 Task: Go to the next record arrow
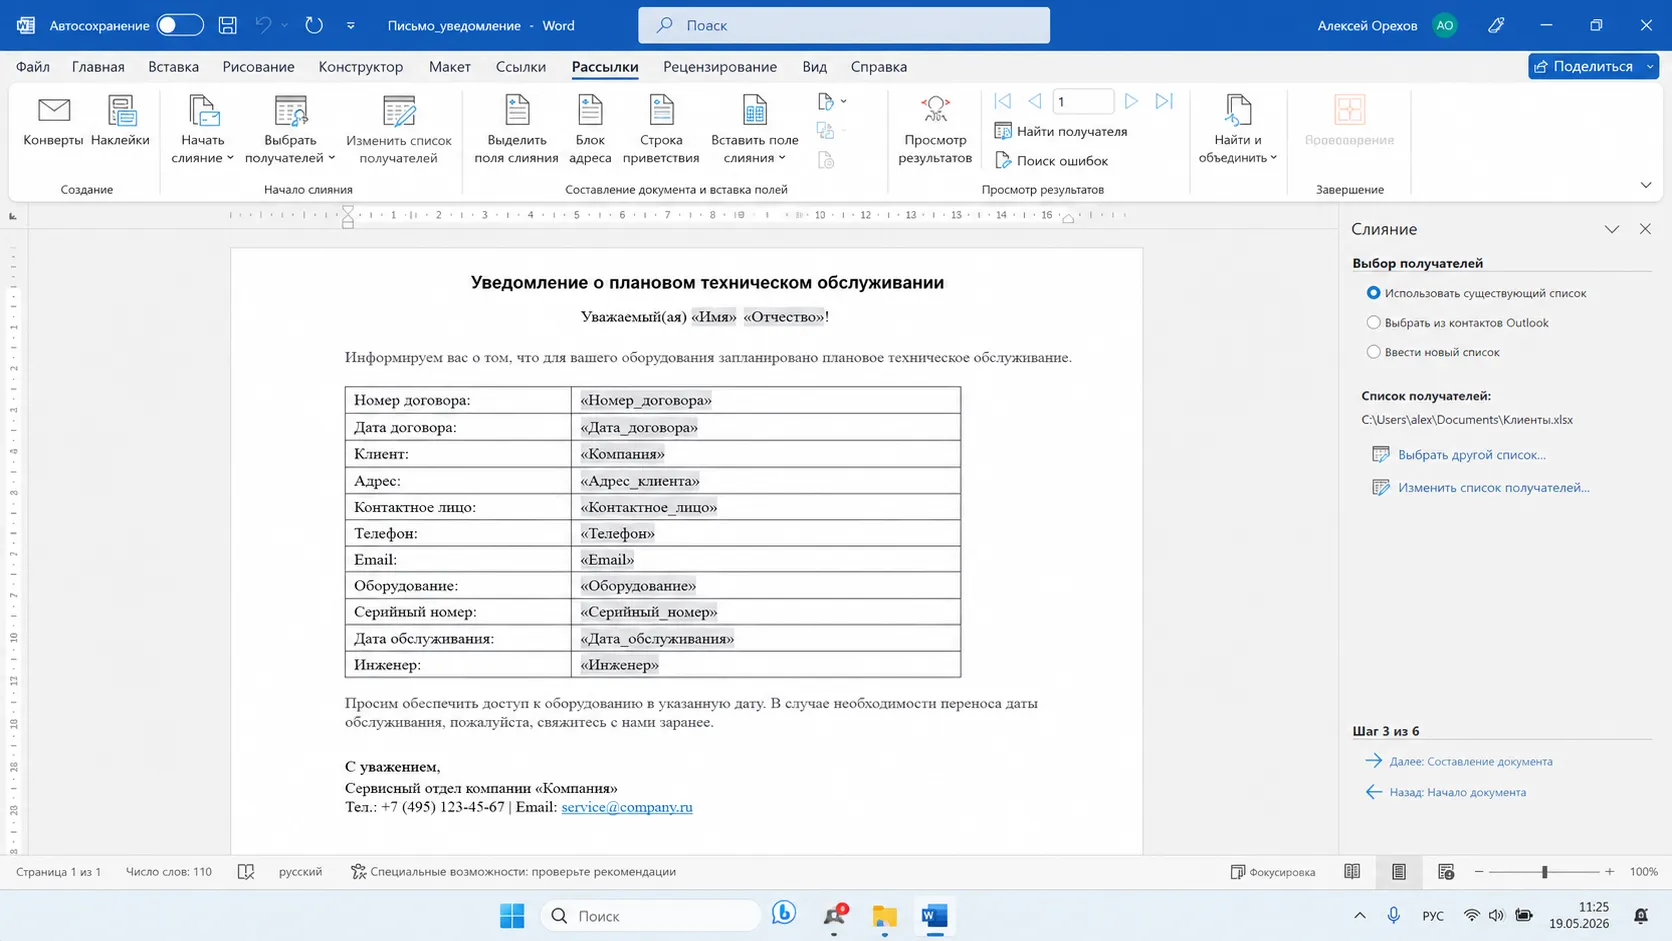click(x=1131, y=101)
